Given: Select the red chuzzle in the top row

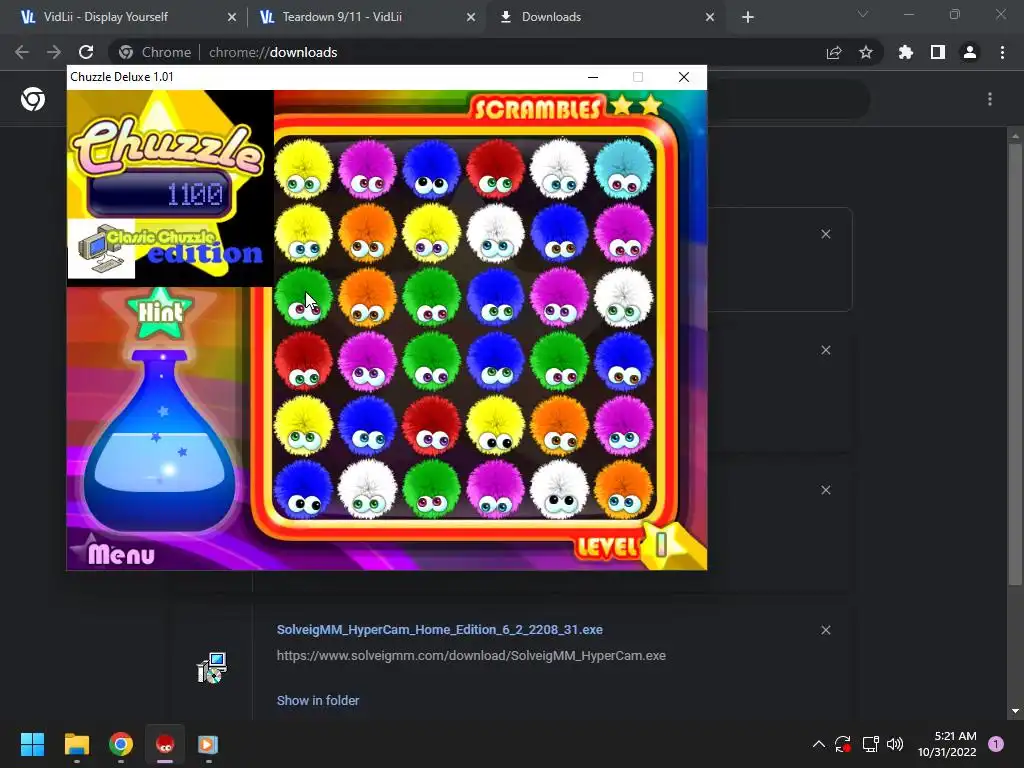Looking at the screenshot, I should tap(496, 170).
